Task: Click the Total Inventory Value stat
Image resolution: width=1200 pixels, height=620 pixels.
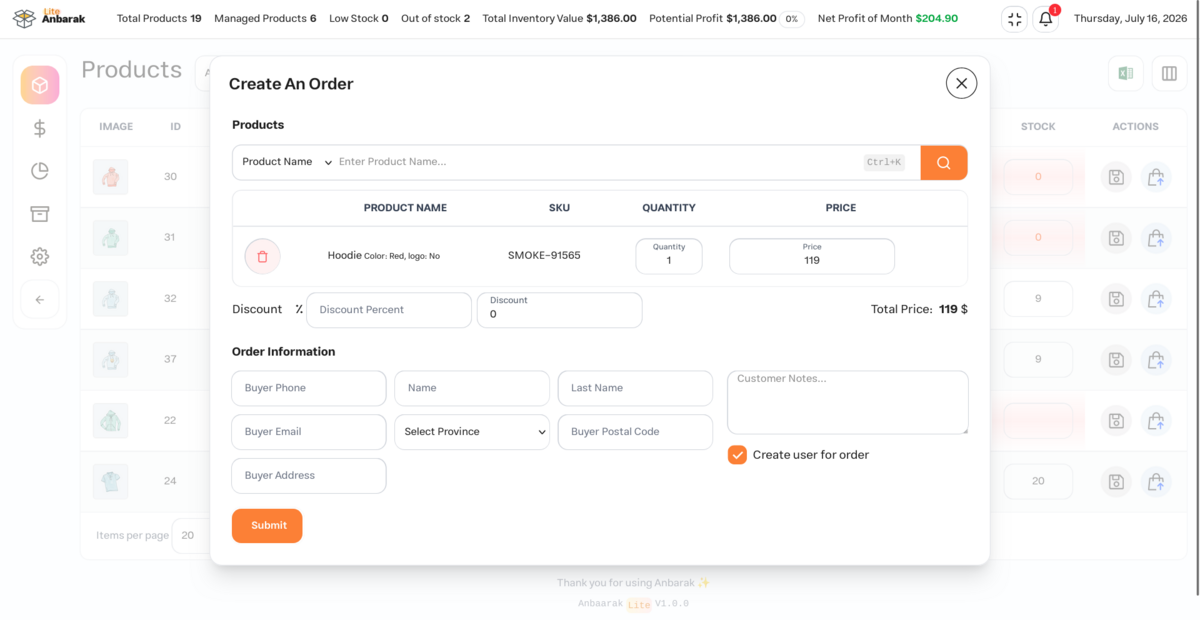Action: pos(559,19)
